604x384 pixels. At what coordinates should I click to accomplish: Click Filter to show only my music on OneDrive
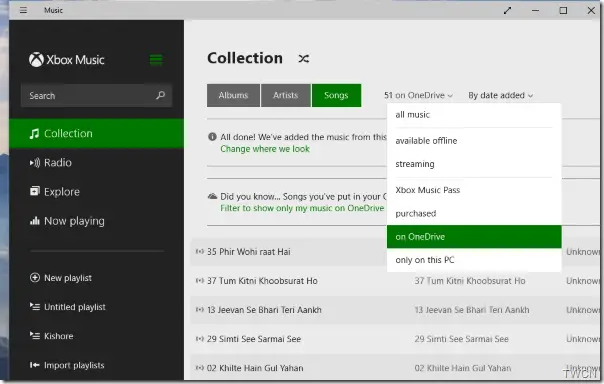coord(302,208)
